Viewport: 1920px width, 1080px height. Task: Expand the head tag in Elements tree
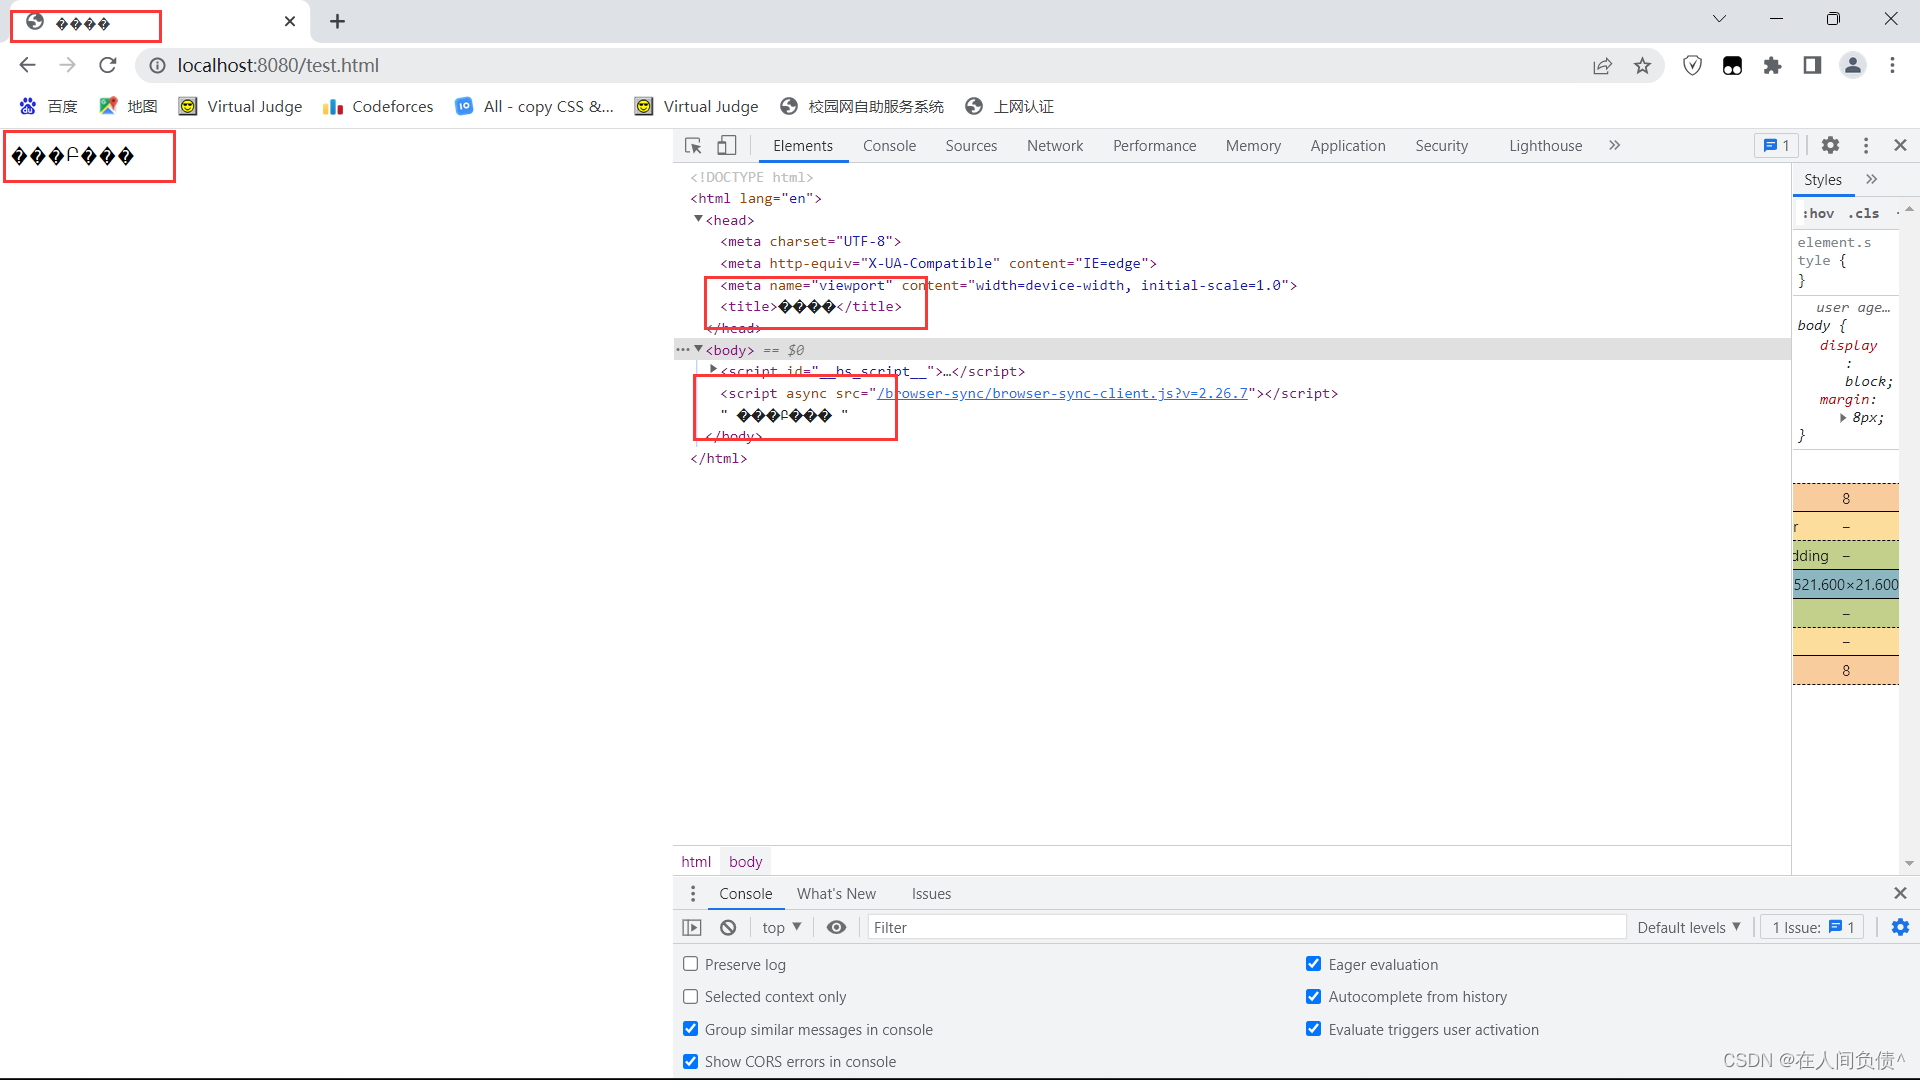698,219
